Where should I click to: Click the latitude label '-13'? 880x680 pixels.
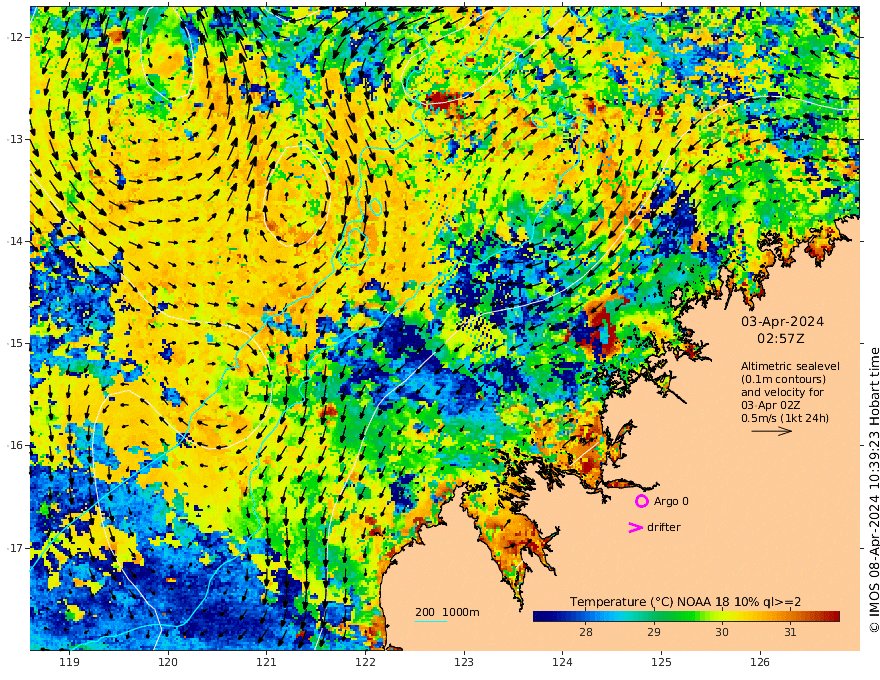(15, 139)
